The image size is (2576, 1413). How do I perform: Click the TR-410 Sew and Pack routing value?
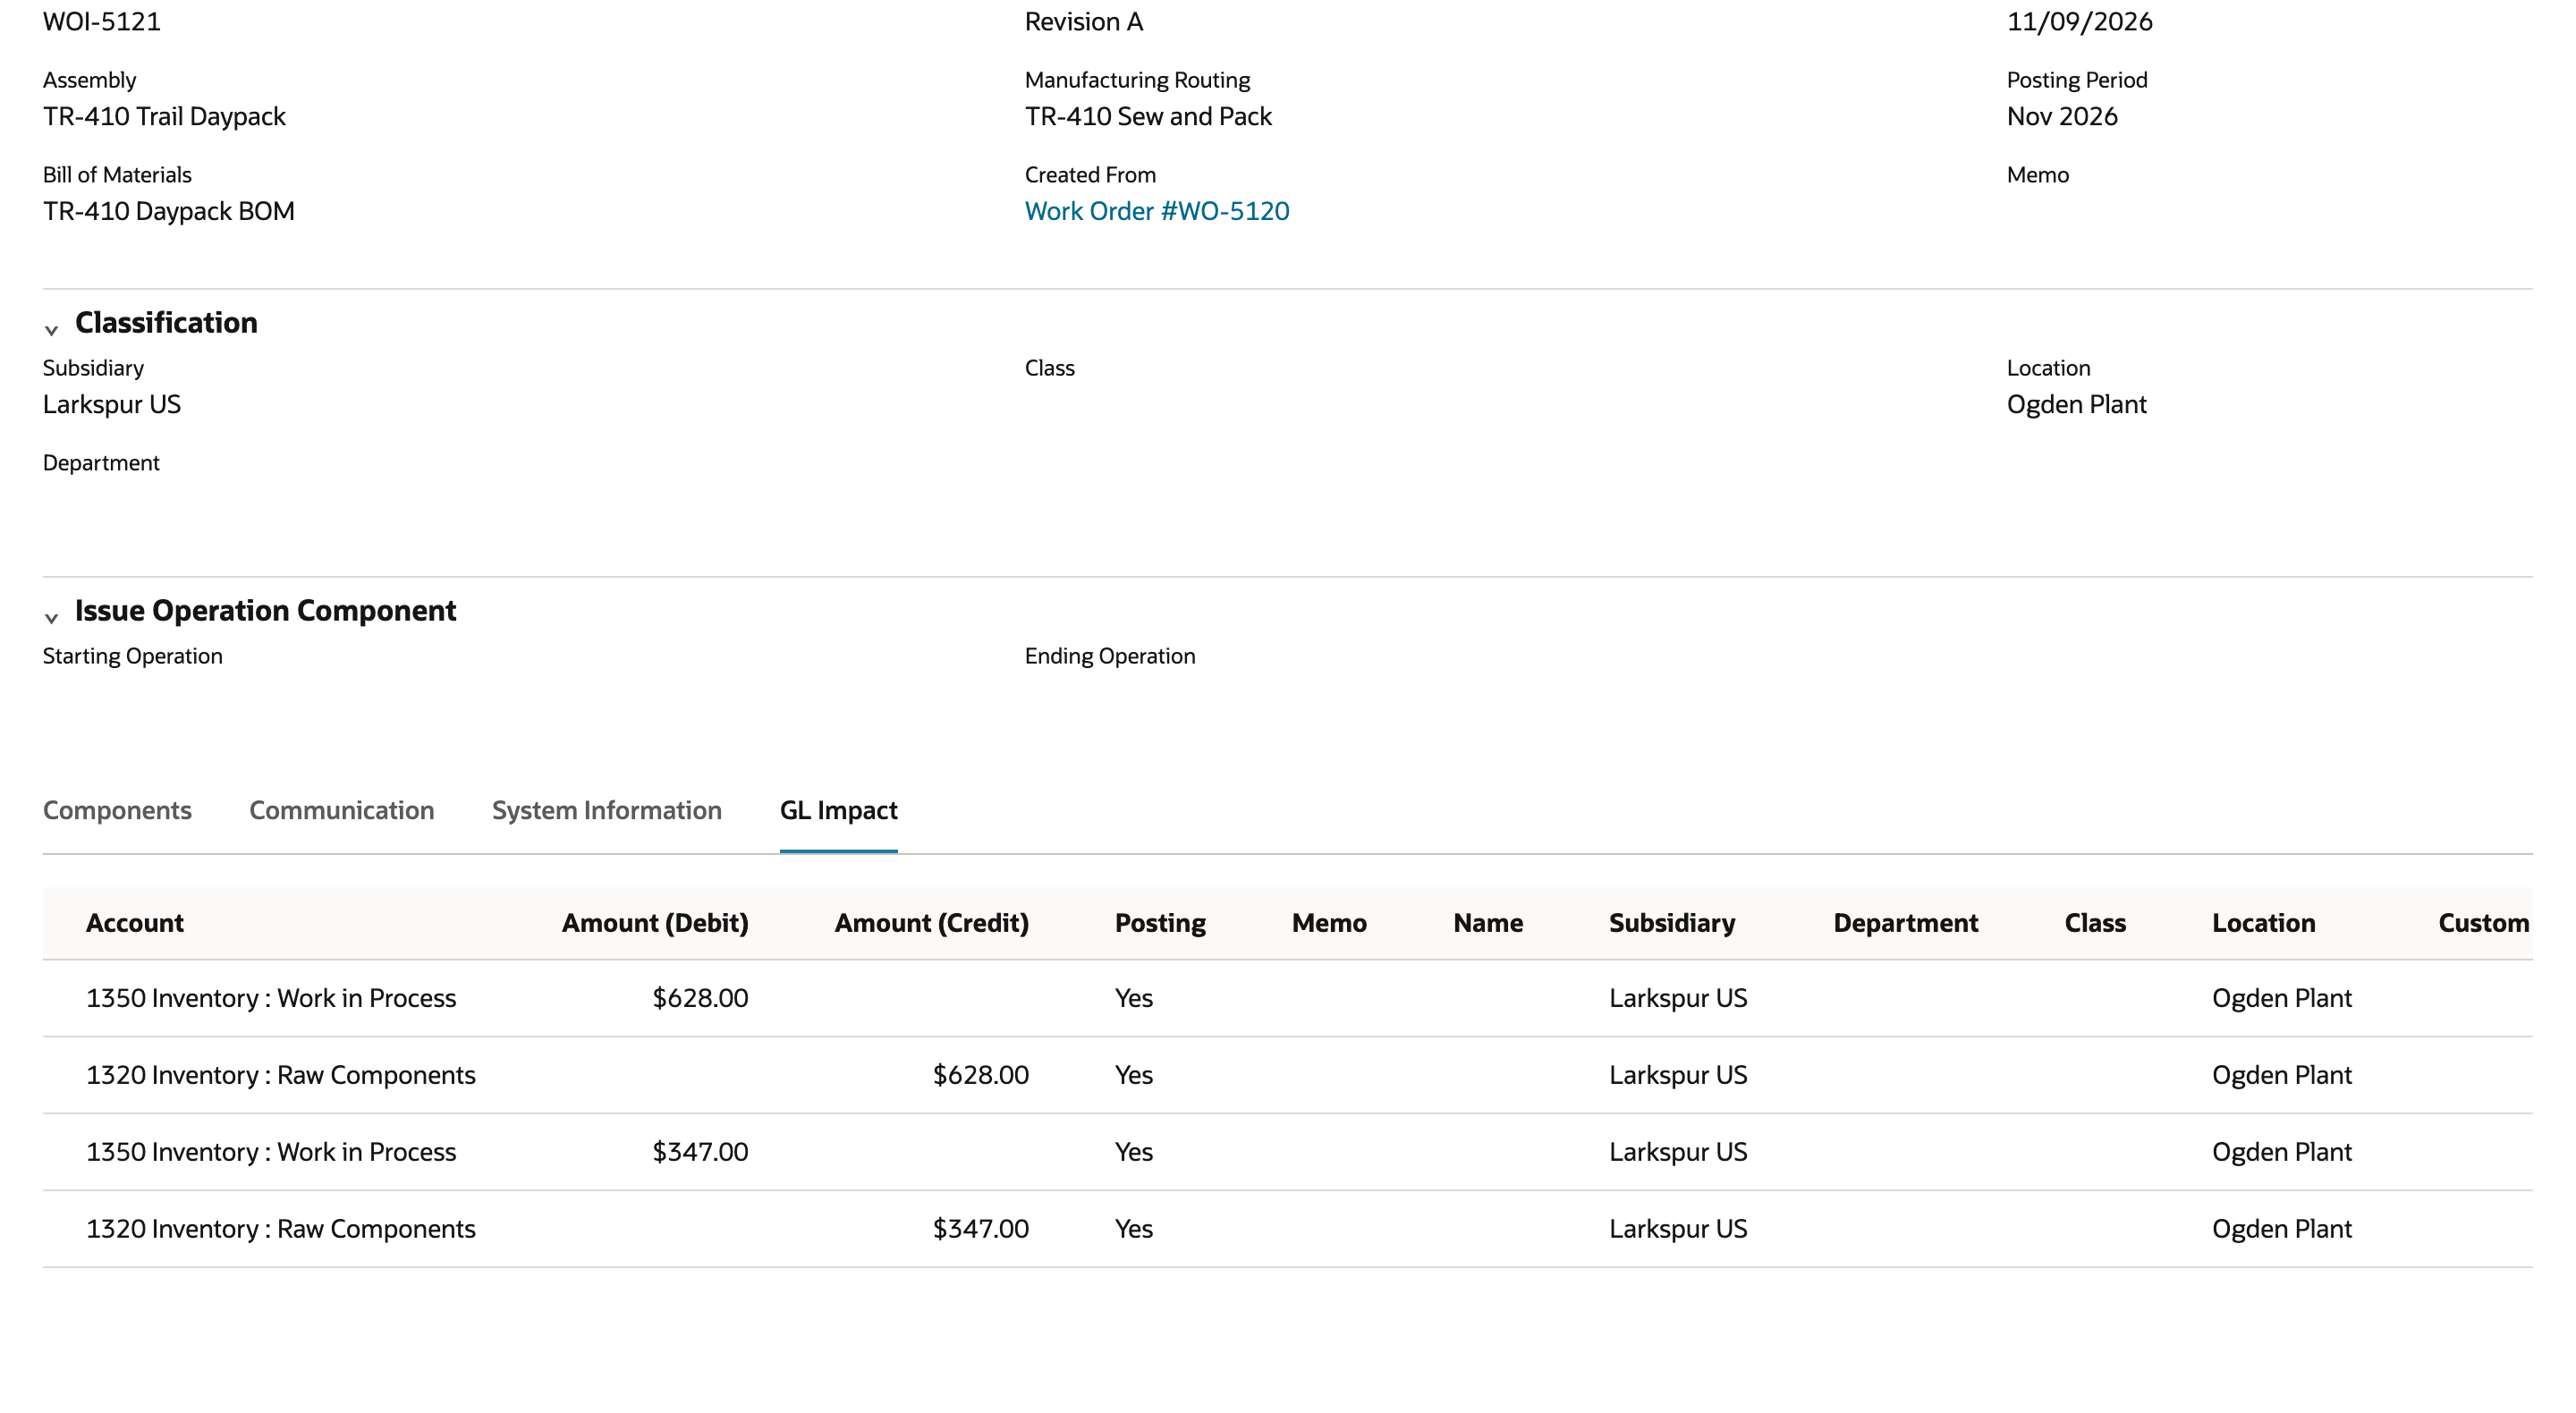[x=1148, y=116]
